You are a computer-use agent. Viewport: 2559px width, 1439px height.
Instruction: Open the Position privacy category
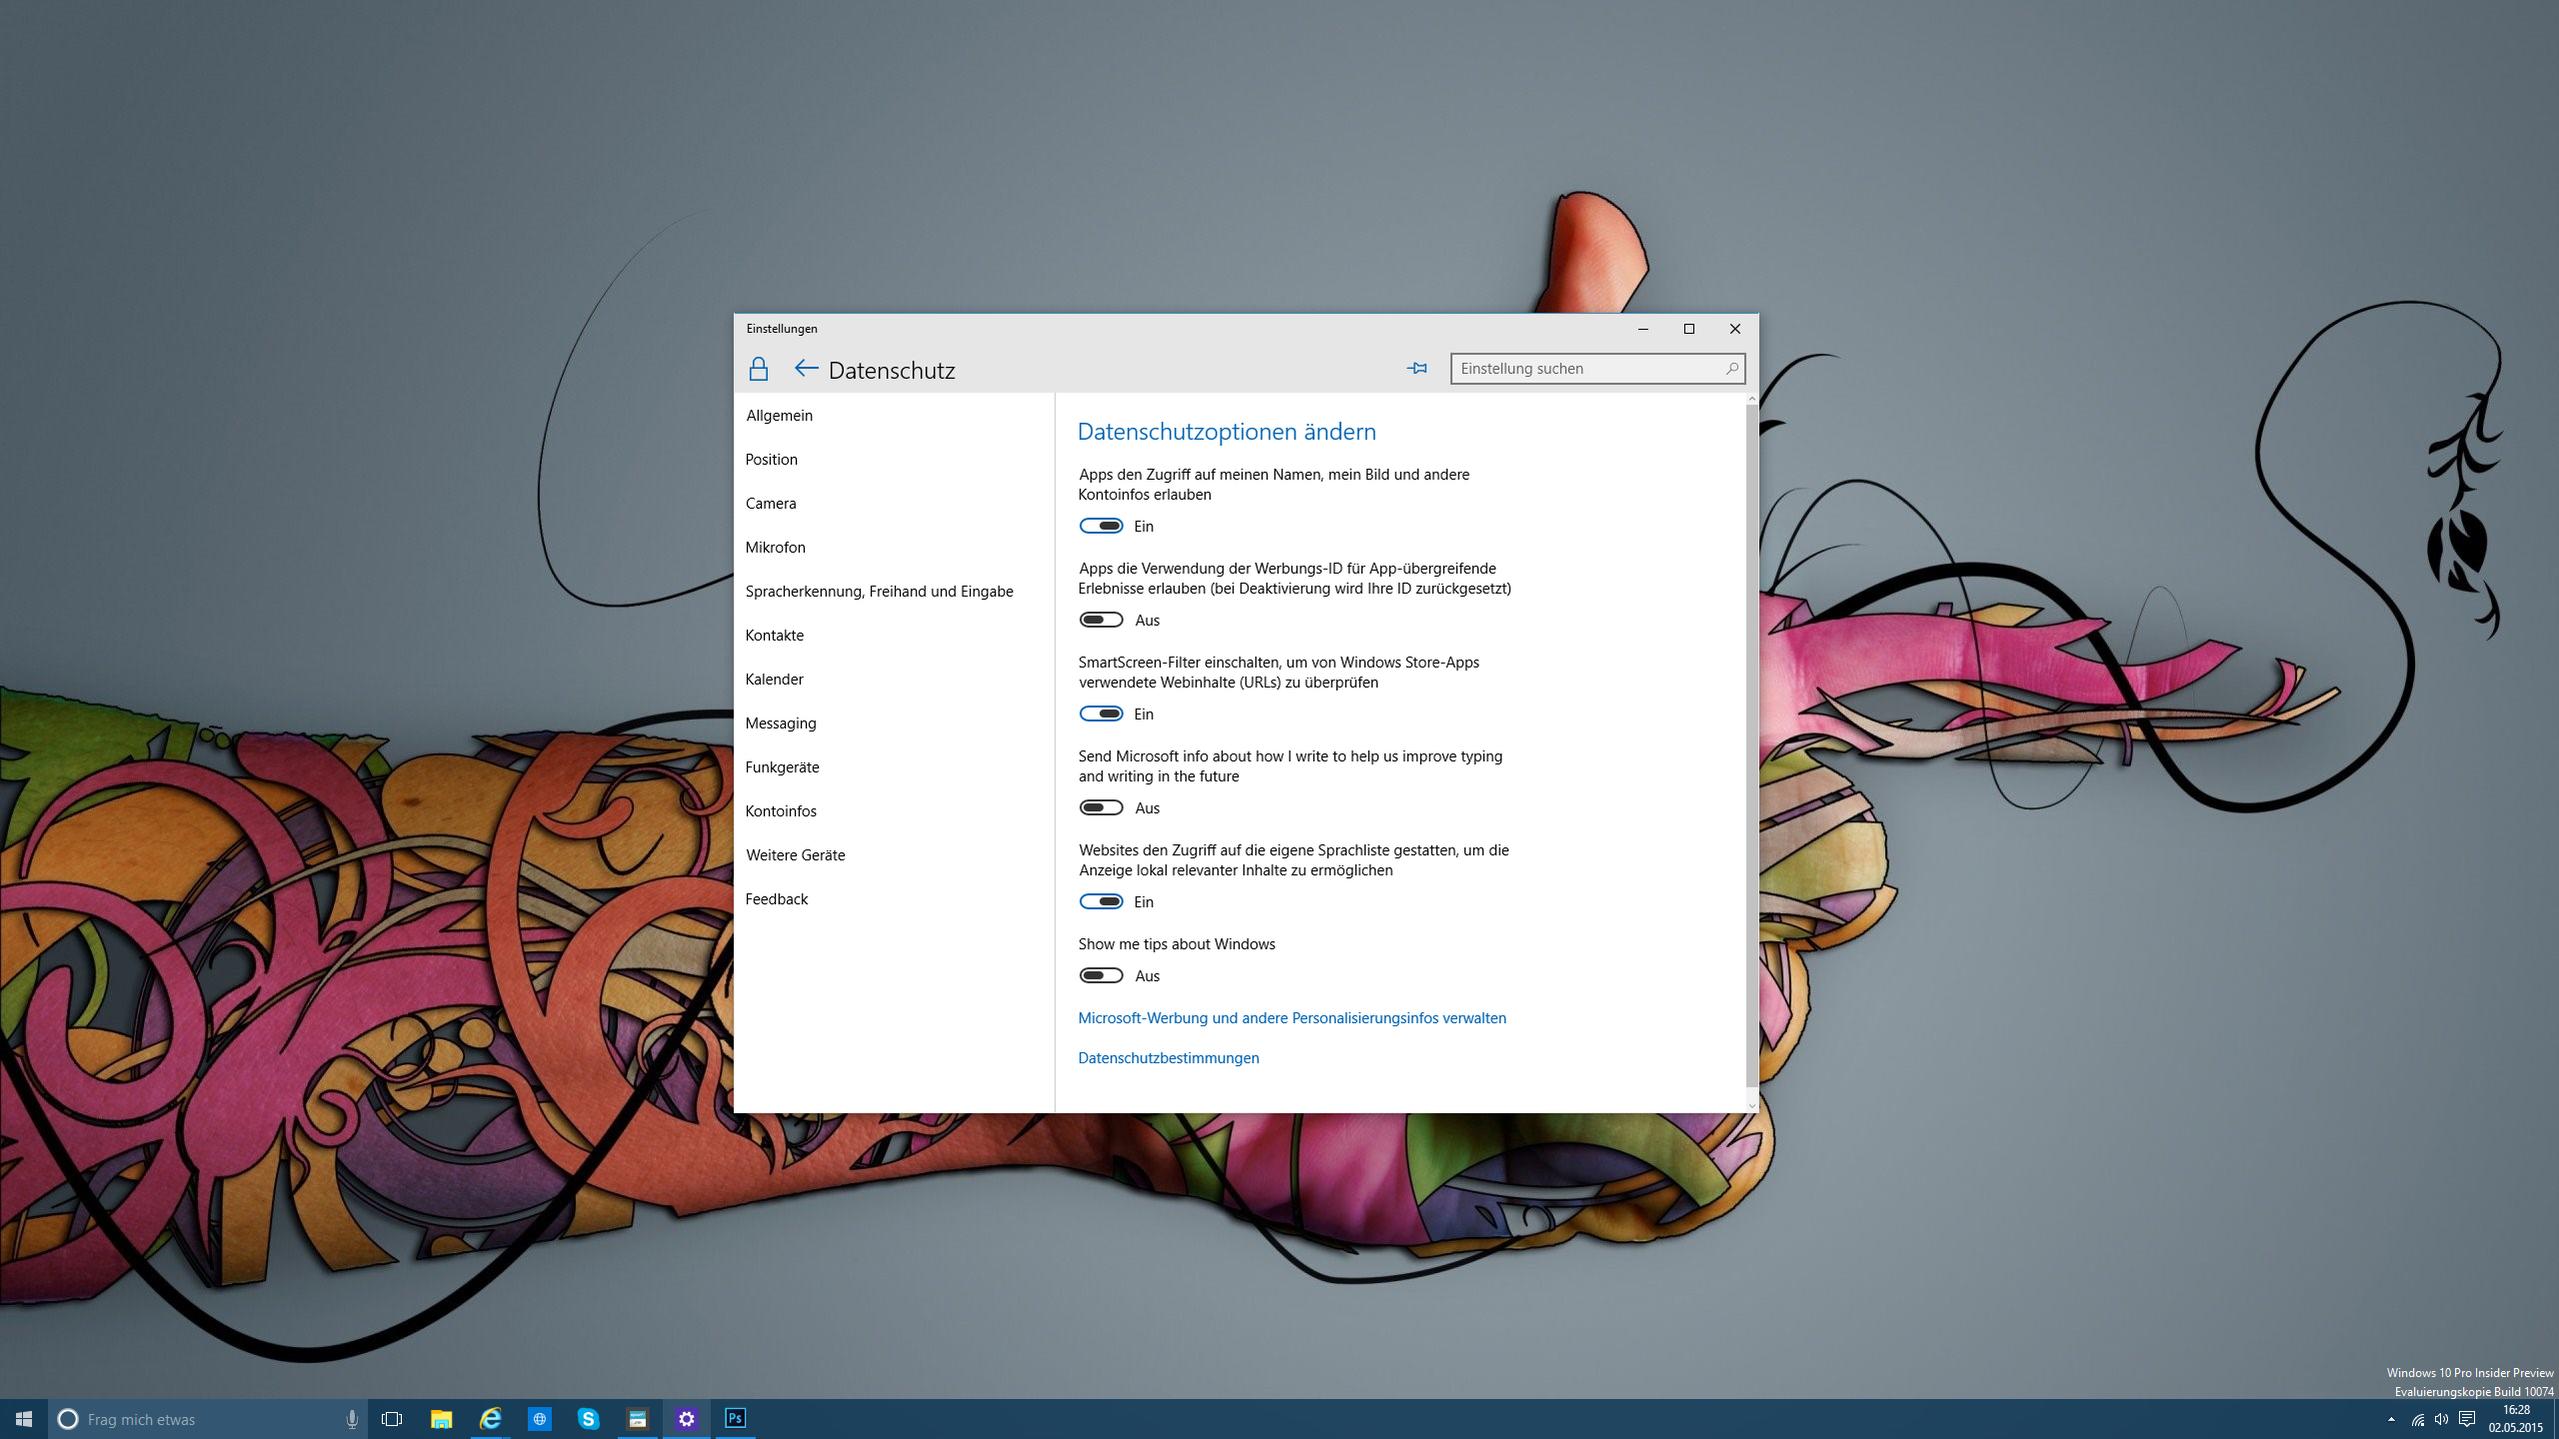[771, 460]
